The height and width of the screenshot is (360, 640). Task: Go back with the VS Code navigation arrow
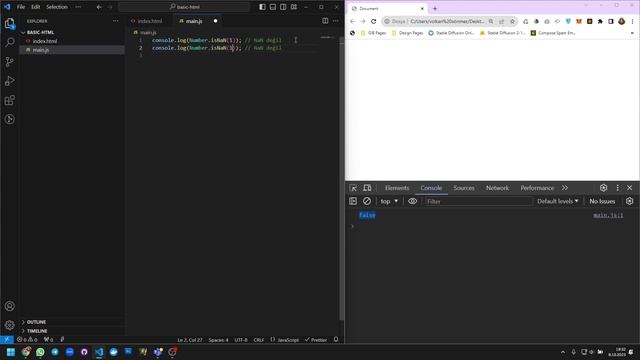99,7
